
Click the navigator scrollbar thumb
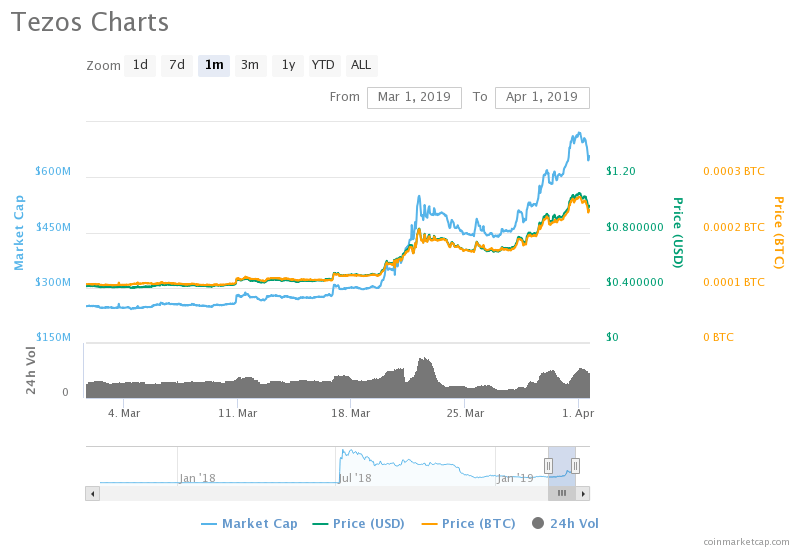click(561, 493)
